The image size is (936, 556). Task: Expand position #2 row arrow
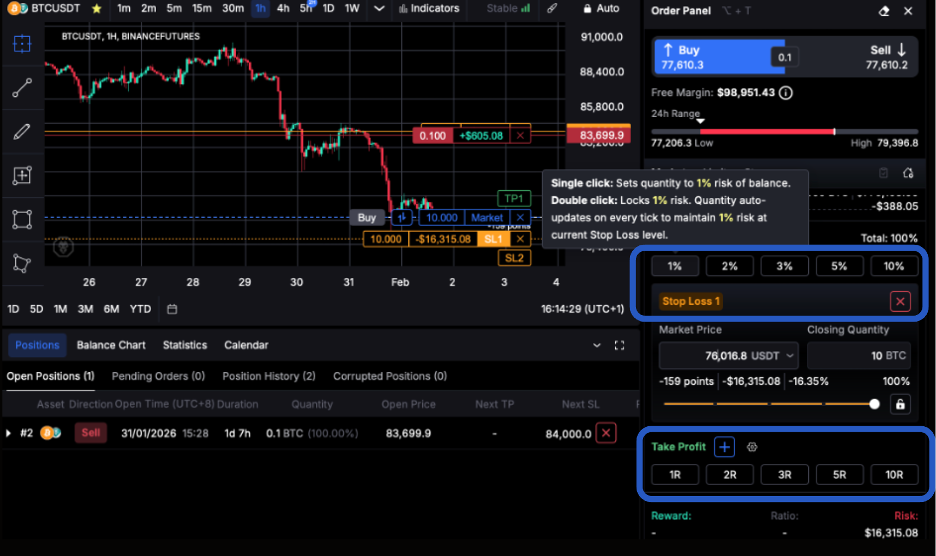(x=8, y=433)
